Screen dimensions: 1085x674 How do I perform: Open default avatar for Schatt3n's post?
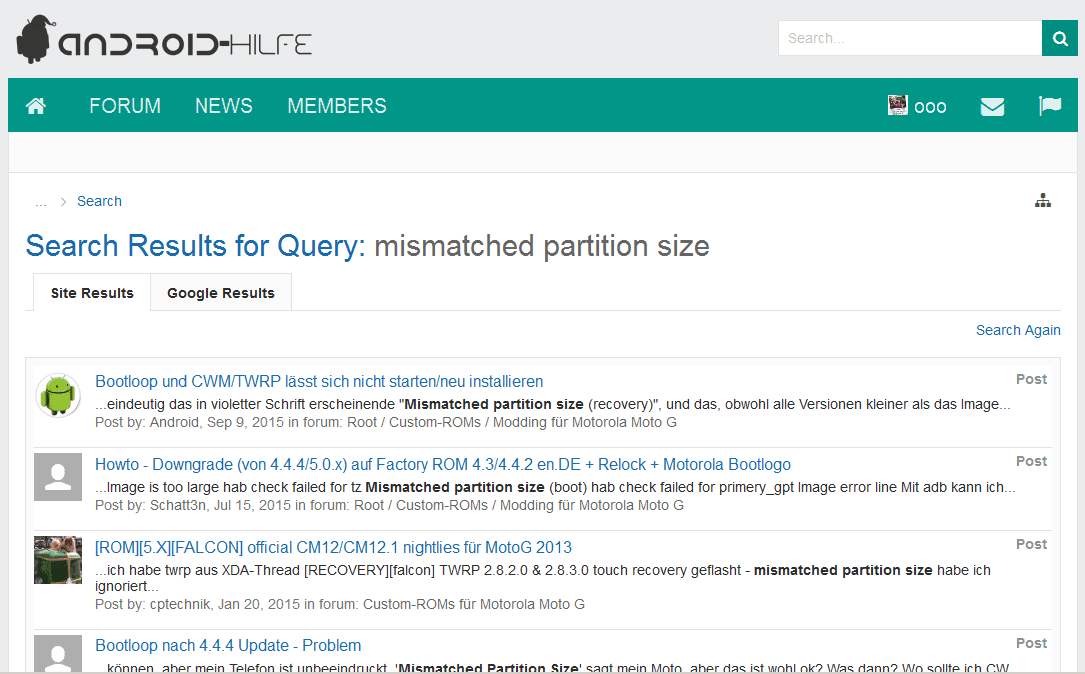[58, 477]
